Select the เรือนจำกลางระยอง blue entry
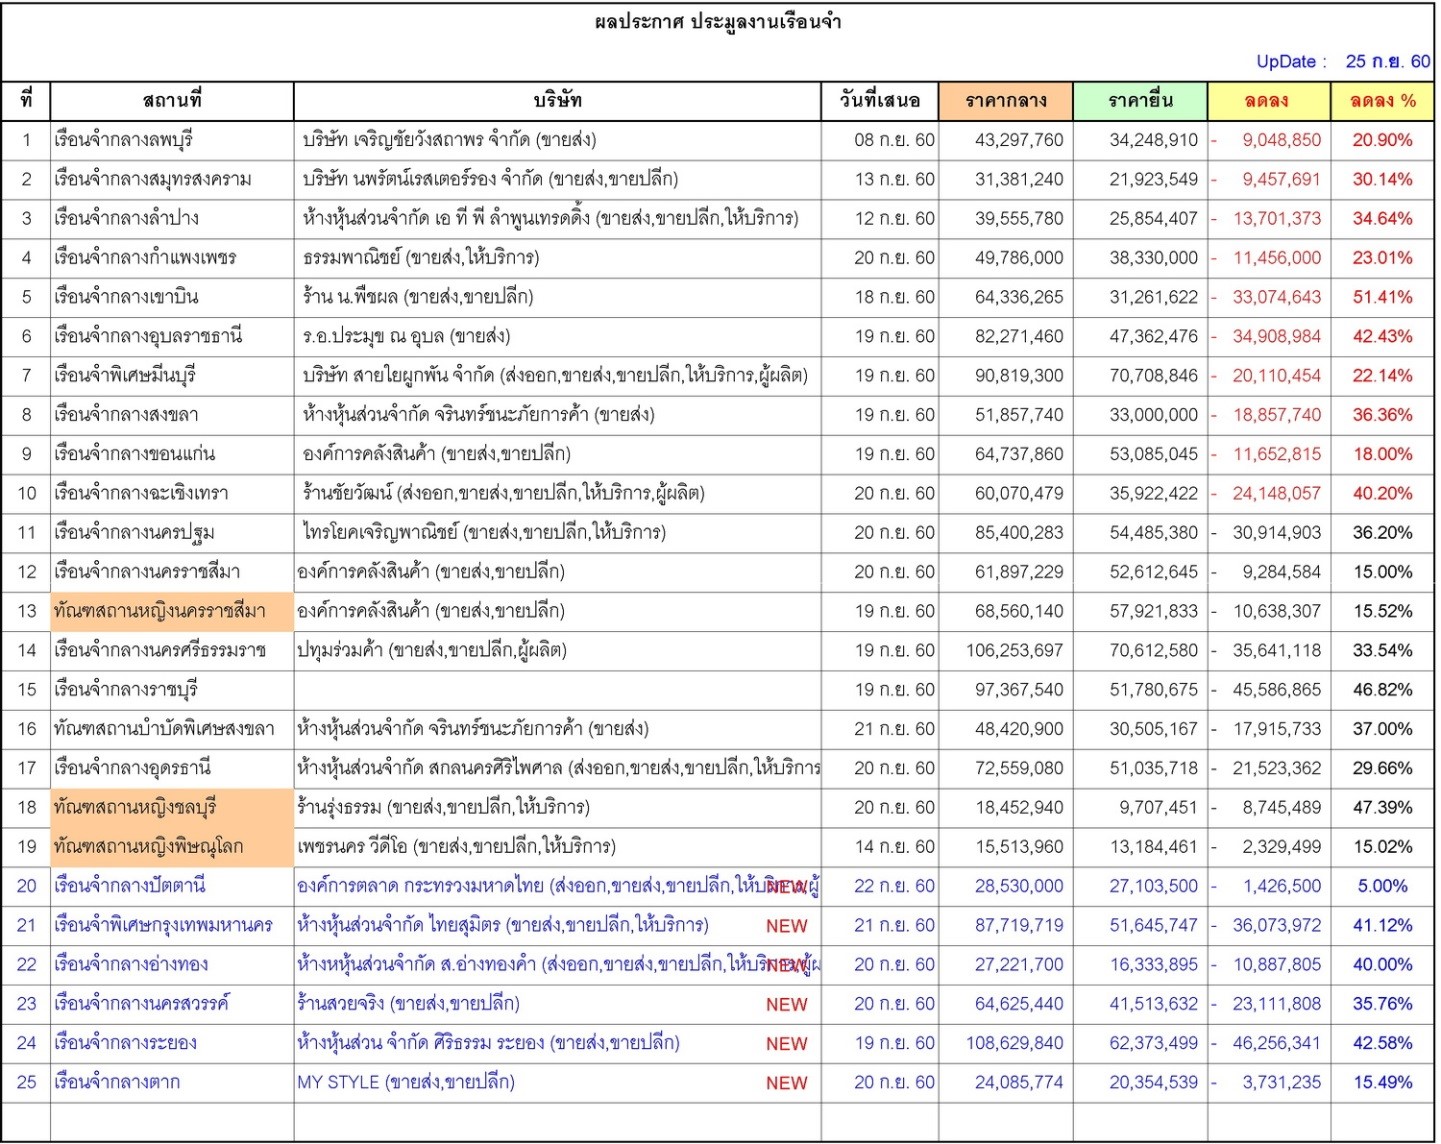This screenshot has height=1144, width=1441. click(126, 1043)
